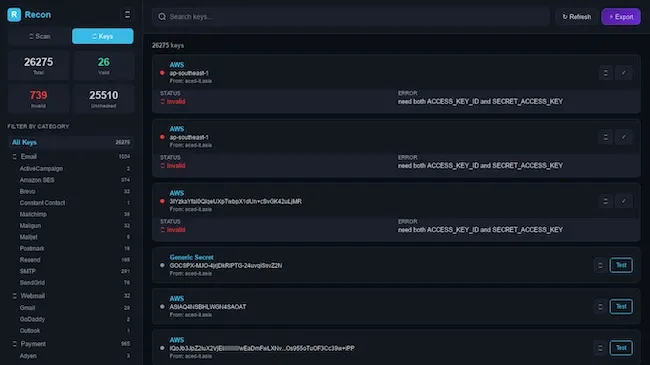Image resolution: width=650 pixels, height=365 pixels.
Task: Test the AWS ASIAQ4NSBHL key
Action: pyautogui.click(x=621, y=307)
